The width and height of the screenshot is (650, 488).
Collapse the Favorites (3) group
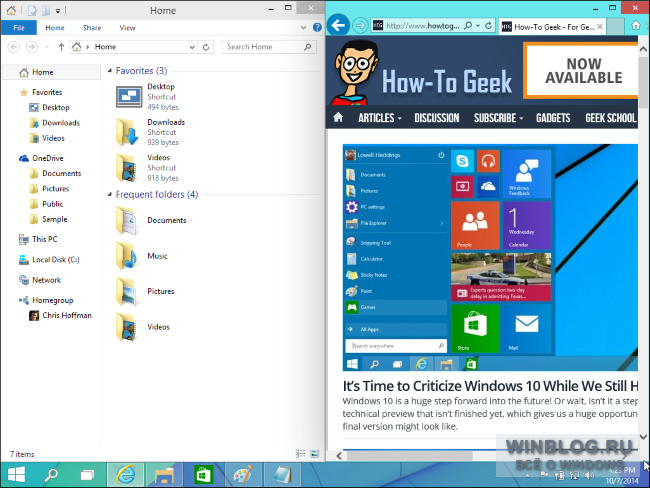[x=110, y=71]
